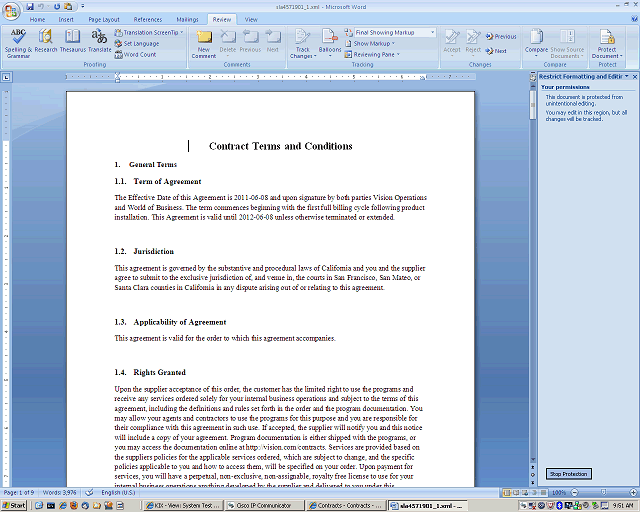The height and width of the screenshot is (512, 640).
Task: Click Zoom In plus button
Action: coord(633,492)
